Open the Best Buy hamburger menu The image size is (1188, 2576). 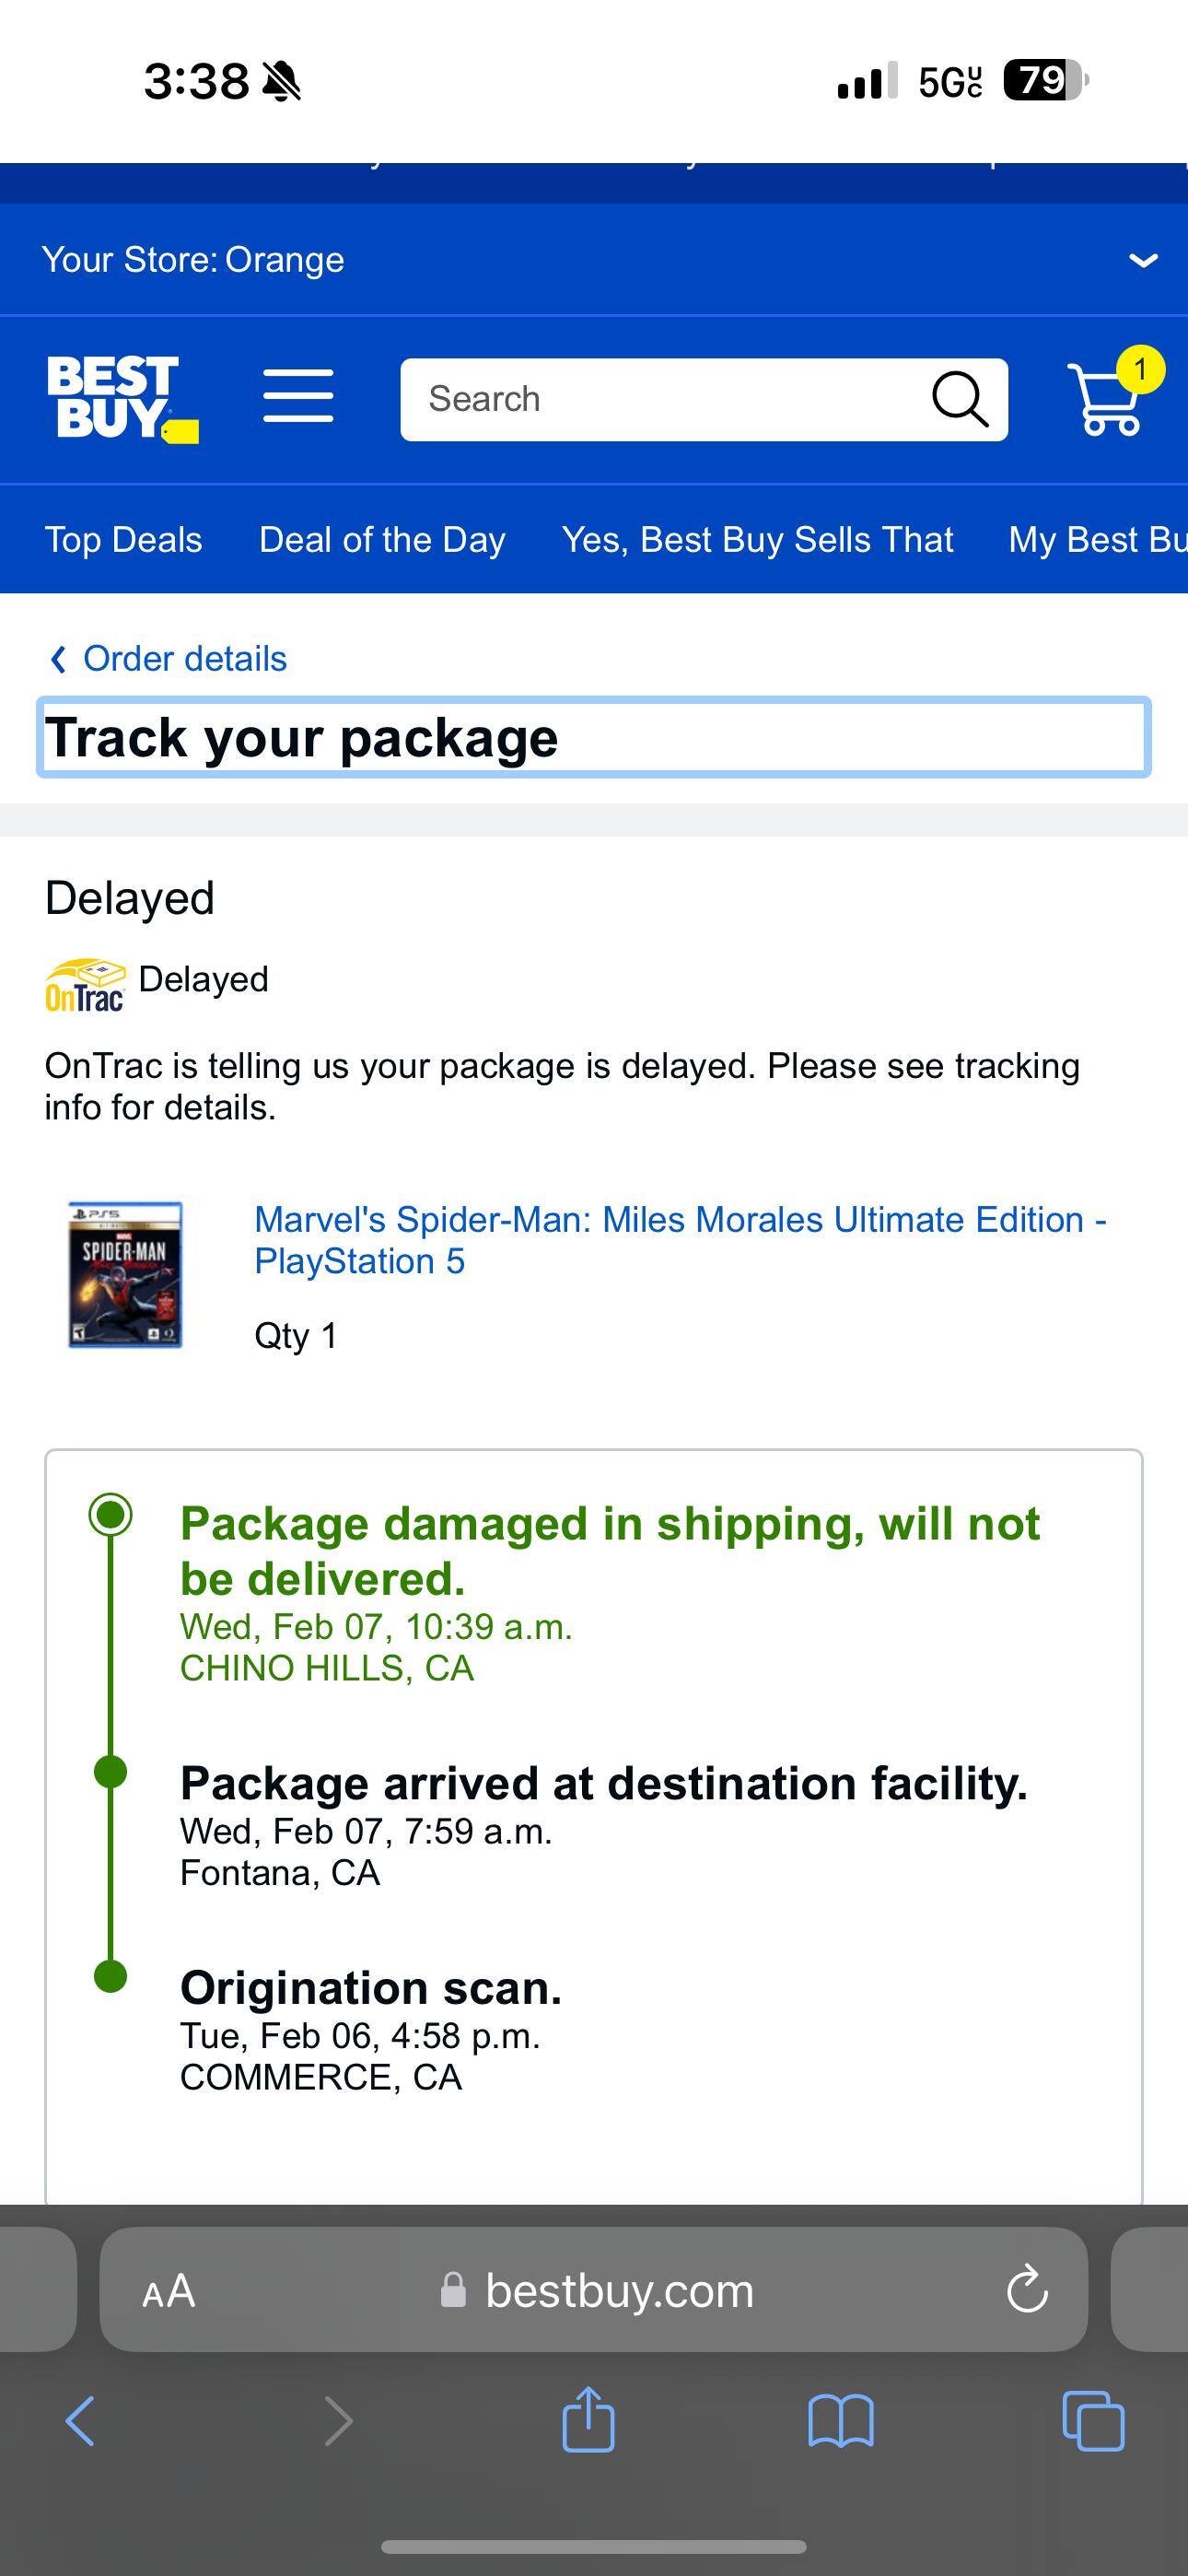tap(298, 397)
